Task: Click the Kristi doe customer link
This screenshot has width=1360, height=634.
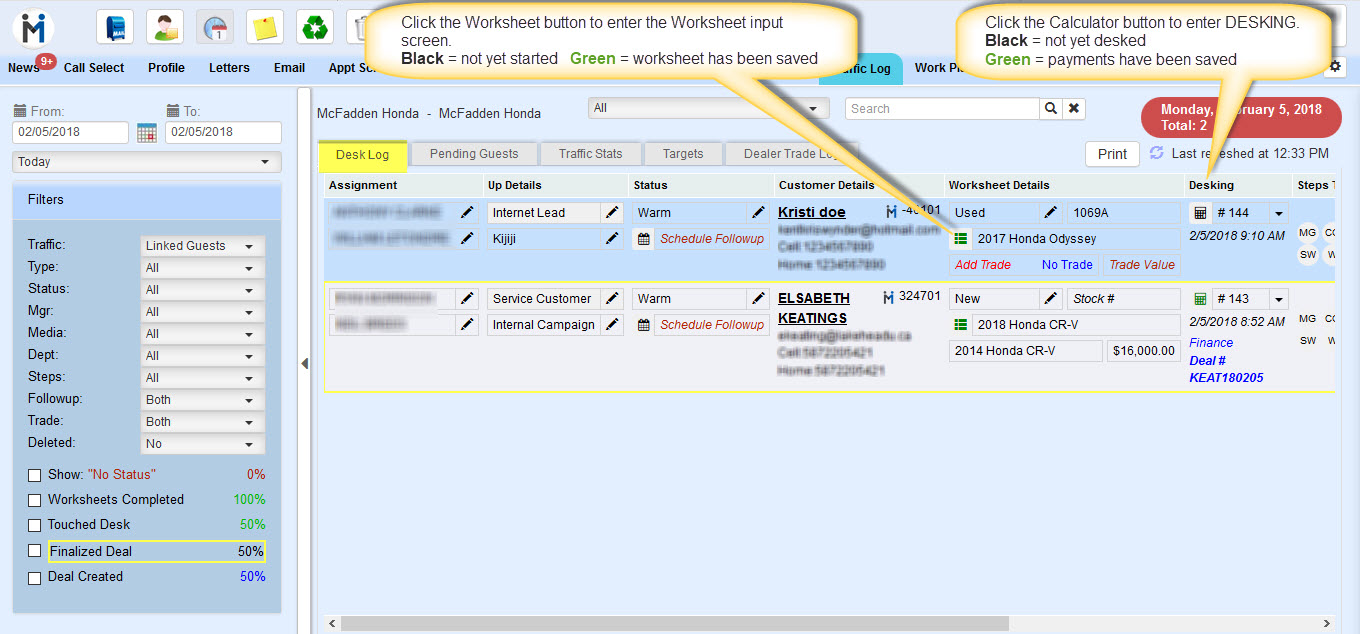Action: tap(811, 212)
